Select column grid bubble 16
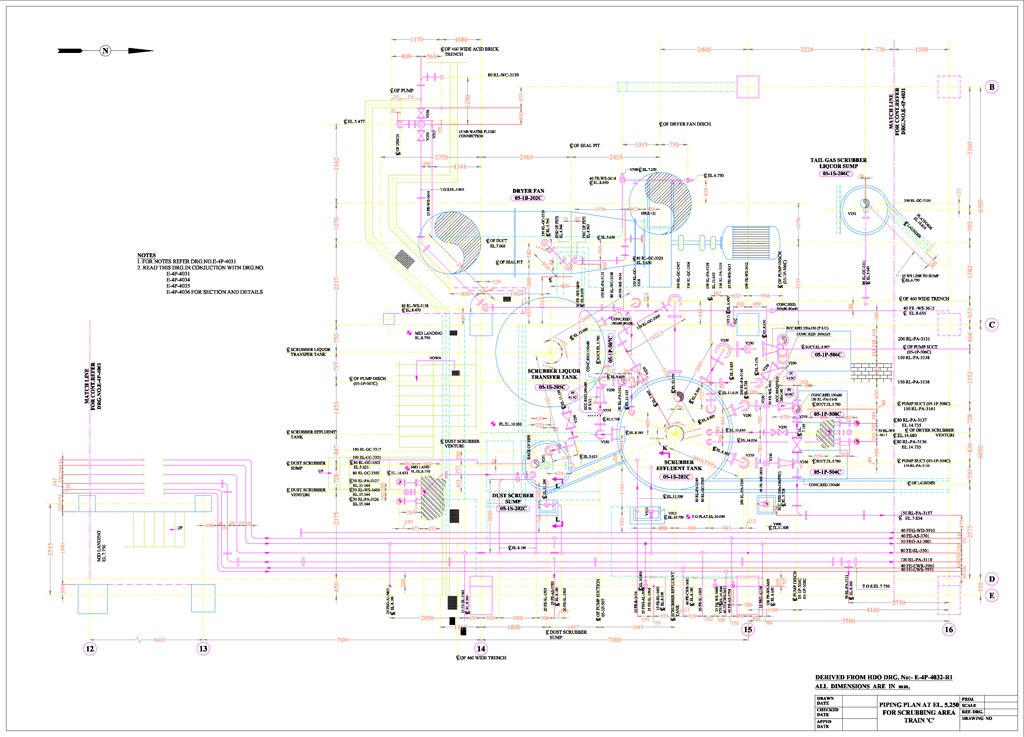The width and height of the screenshot is (1024, 737). [x=948, y=629]
